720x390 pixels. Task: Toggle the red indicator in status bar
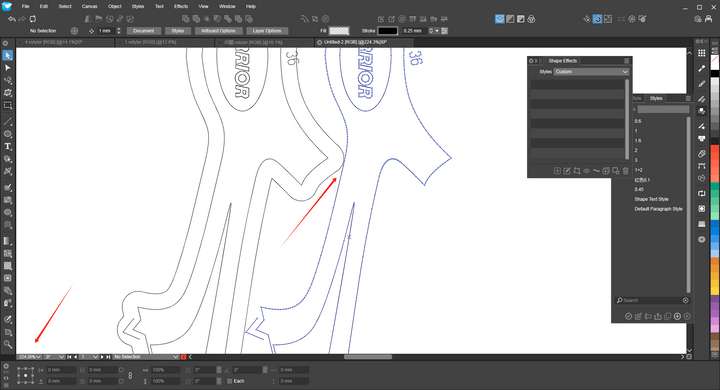(184, 357)
